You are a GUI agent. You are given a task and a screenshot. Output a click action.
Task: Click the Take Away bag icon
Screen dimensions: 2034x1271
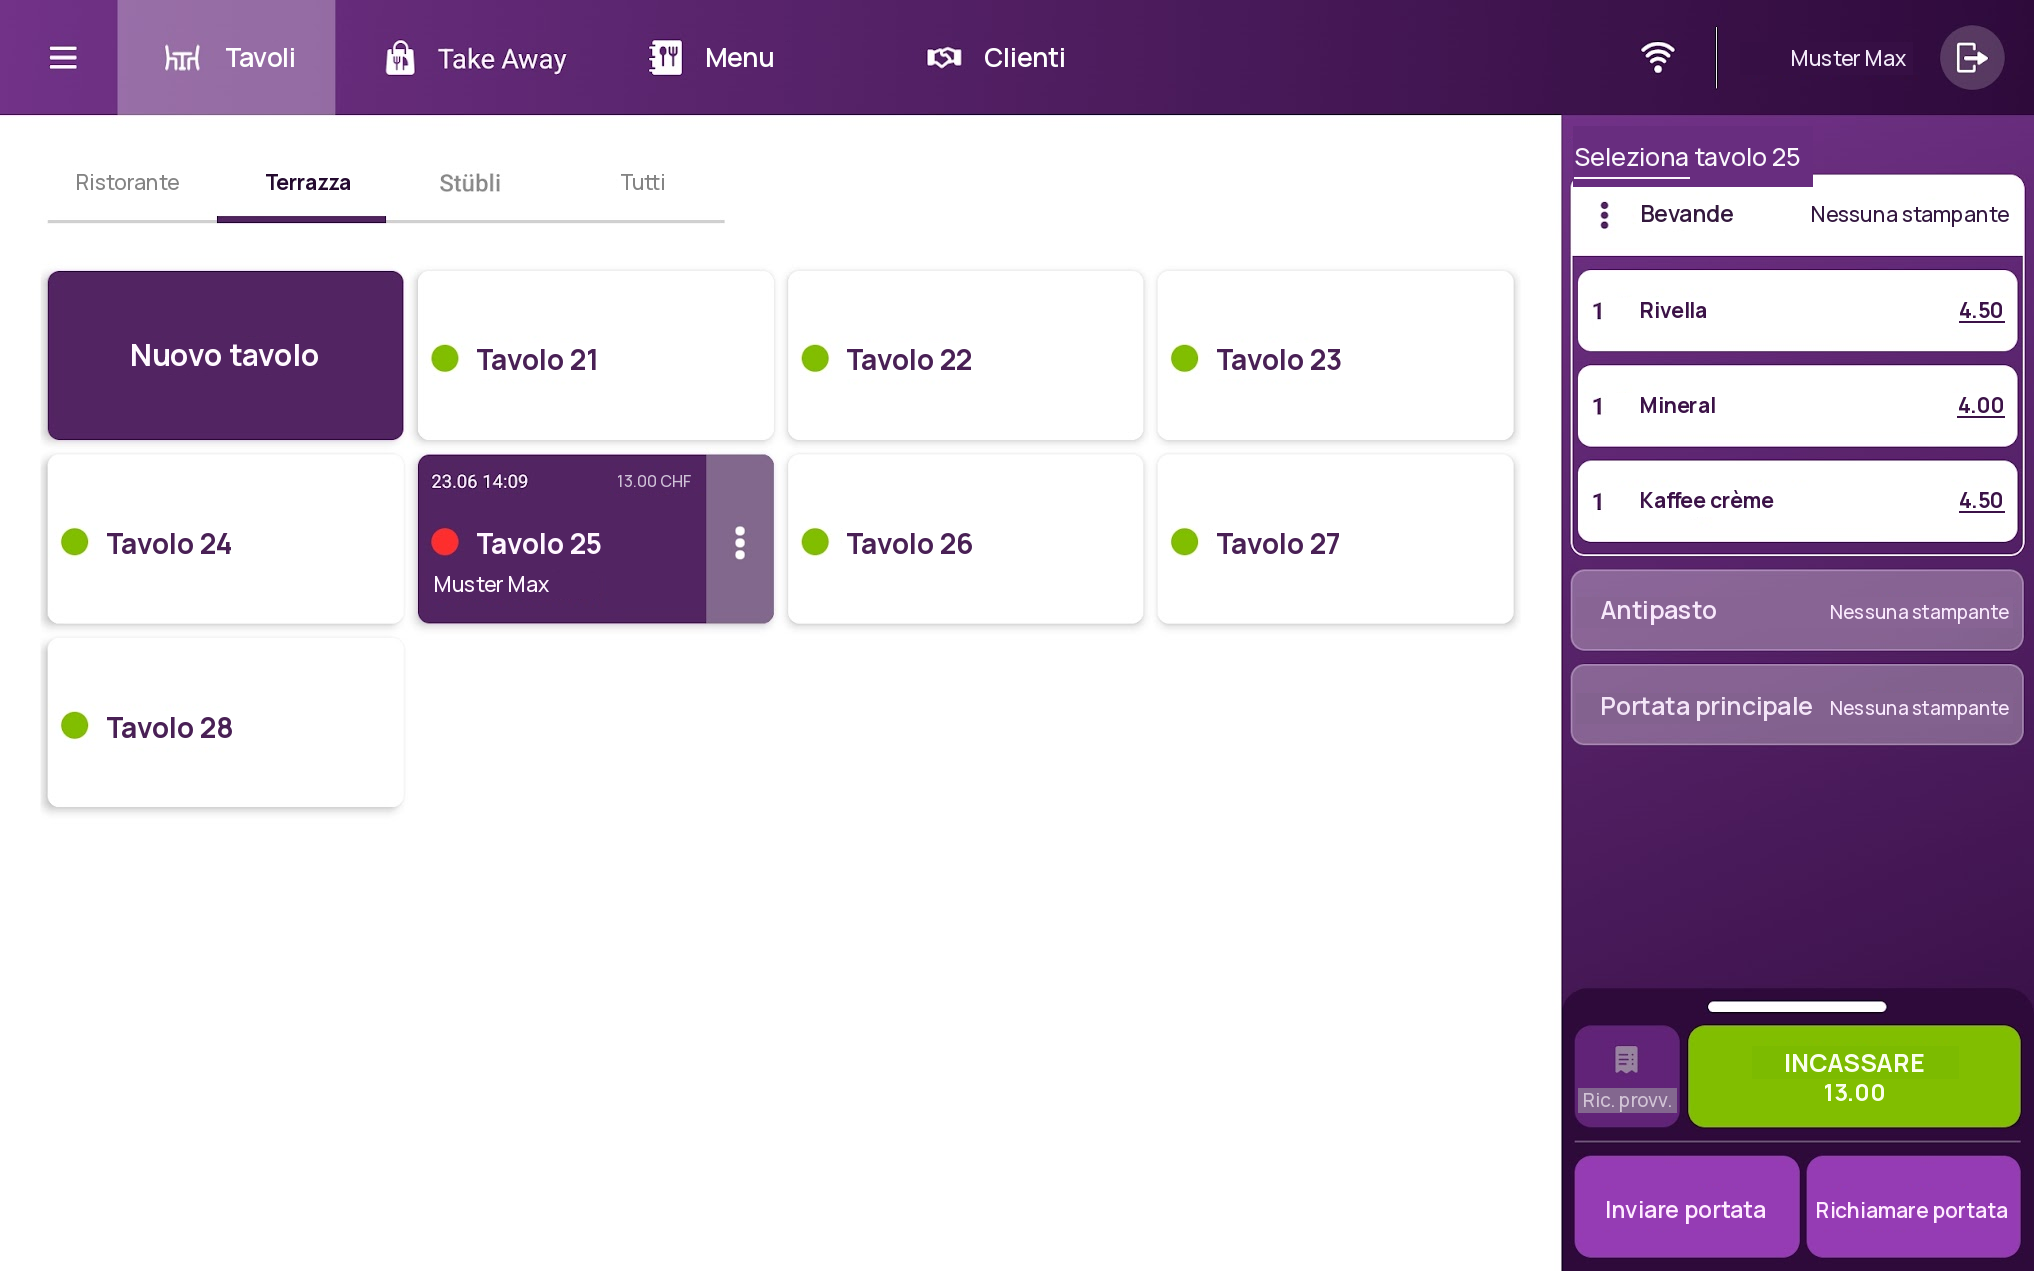coord(400,58)
